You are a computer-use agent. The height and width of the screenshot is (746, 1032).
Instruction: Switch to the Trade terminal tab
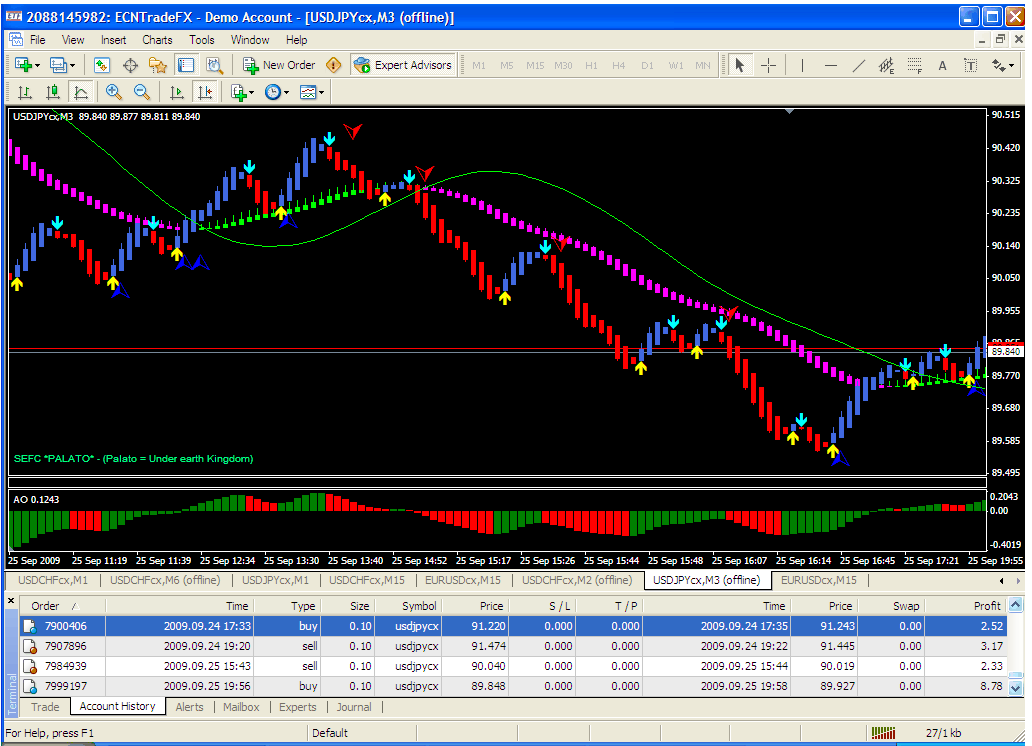tap(45, 706)
